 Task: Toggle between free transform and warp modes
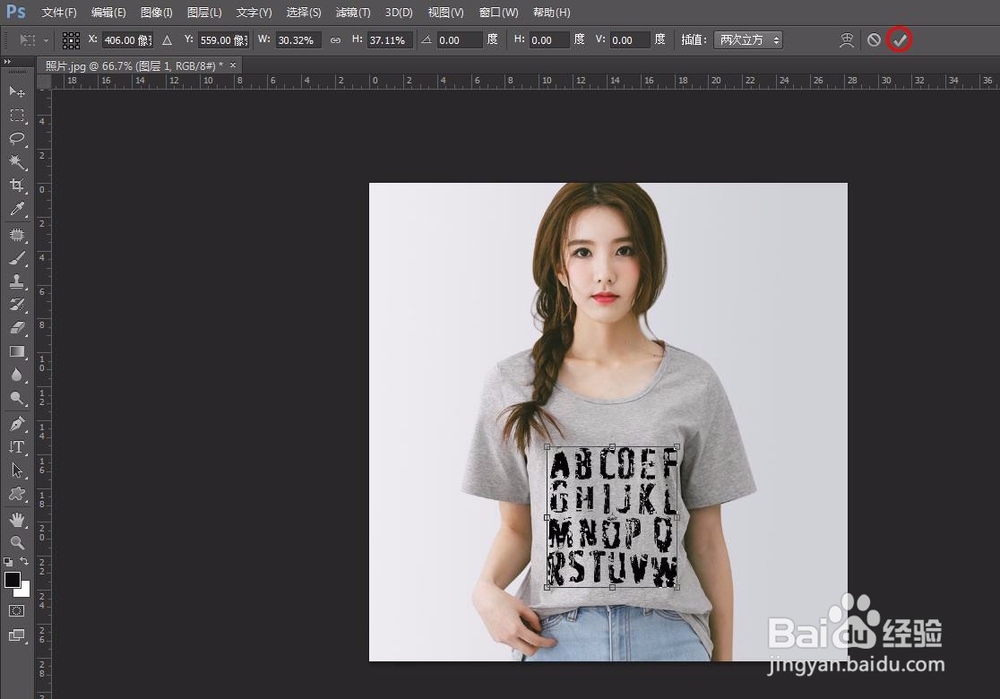[846, 40]
